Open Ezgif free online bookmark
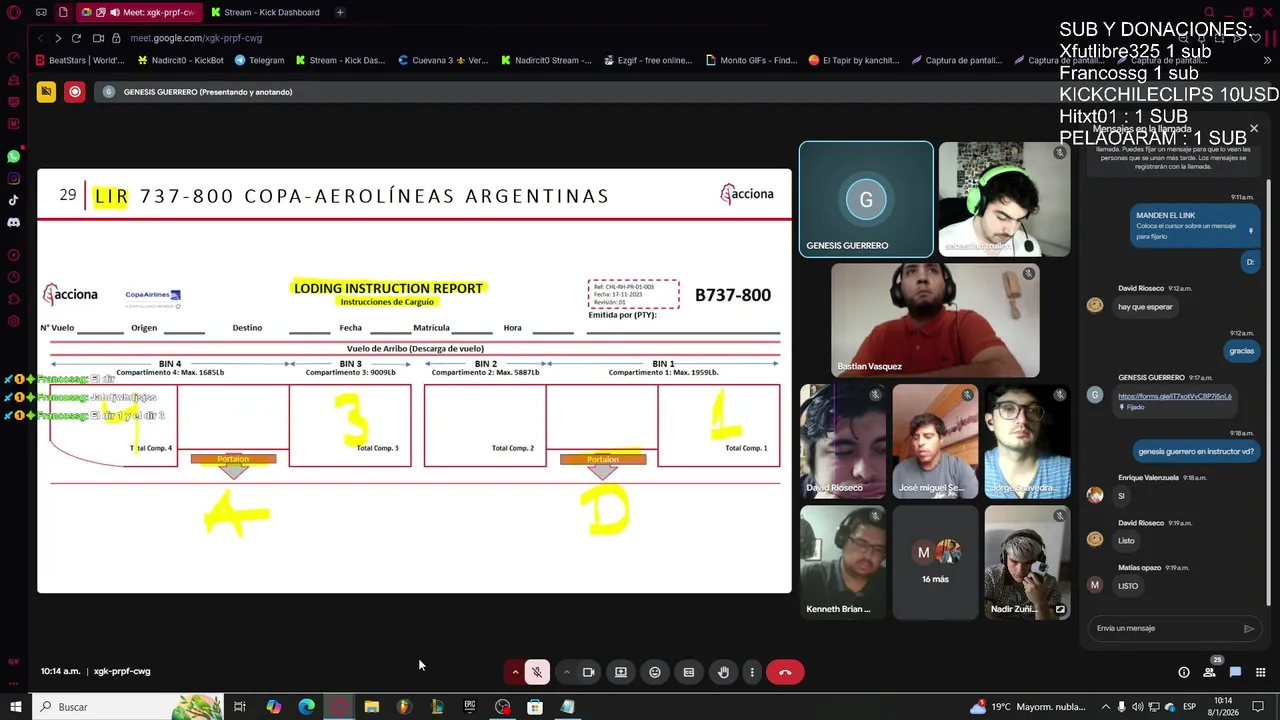This screenshot has width=1280, height=720. point(648,60)
